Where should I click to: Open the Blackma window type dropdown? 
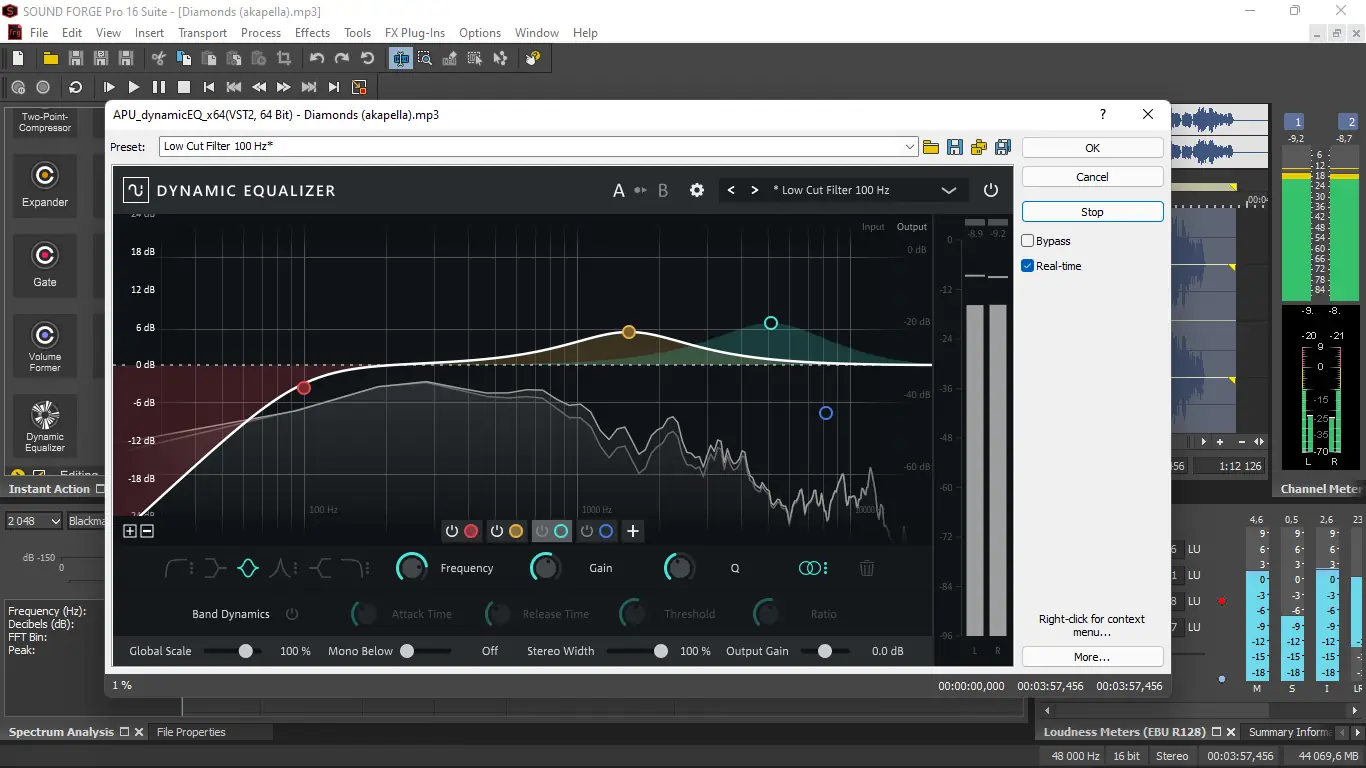pos(85,521)
